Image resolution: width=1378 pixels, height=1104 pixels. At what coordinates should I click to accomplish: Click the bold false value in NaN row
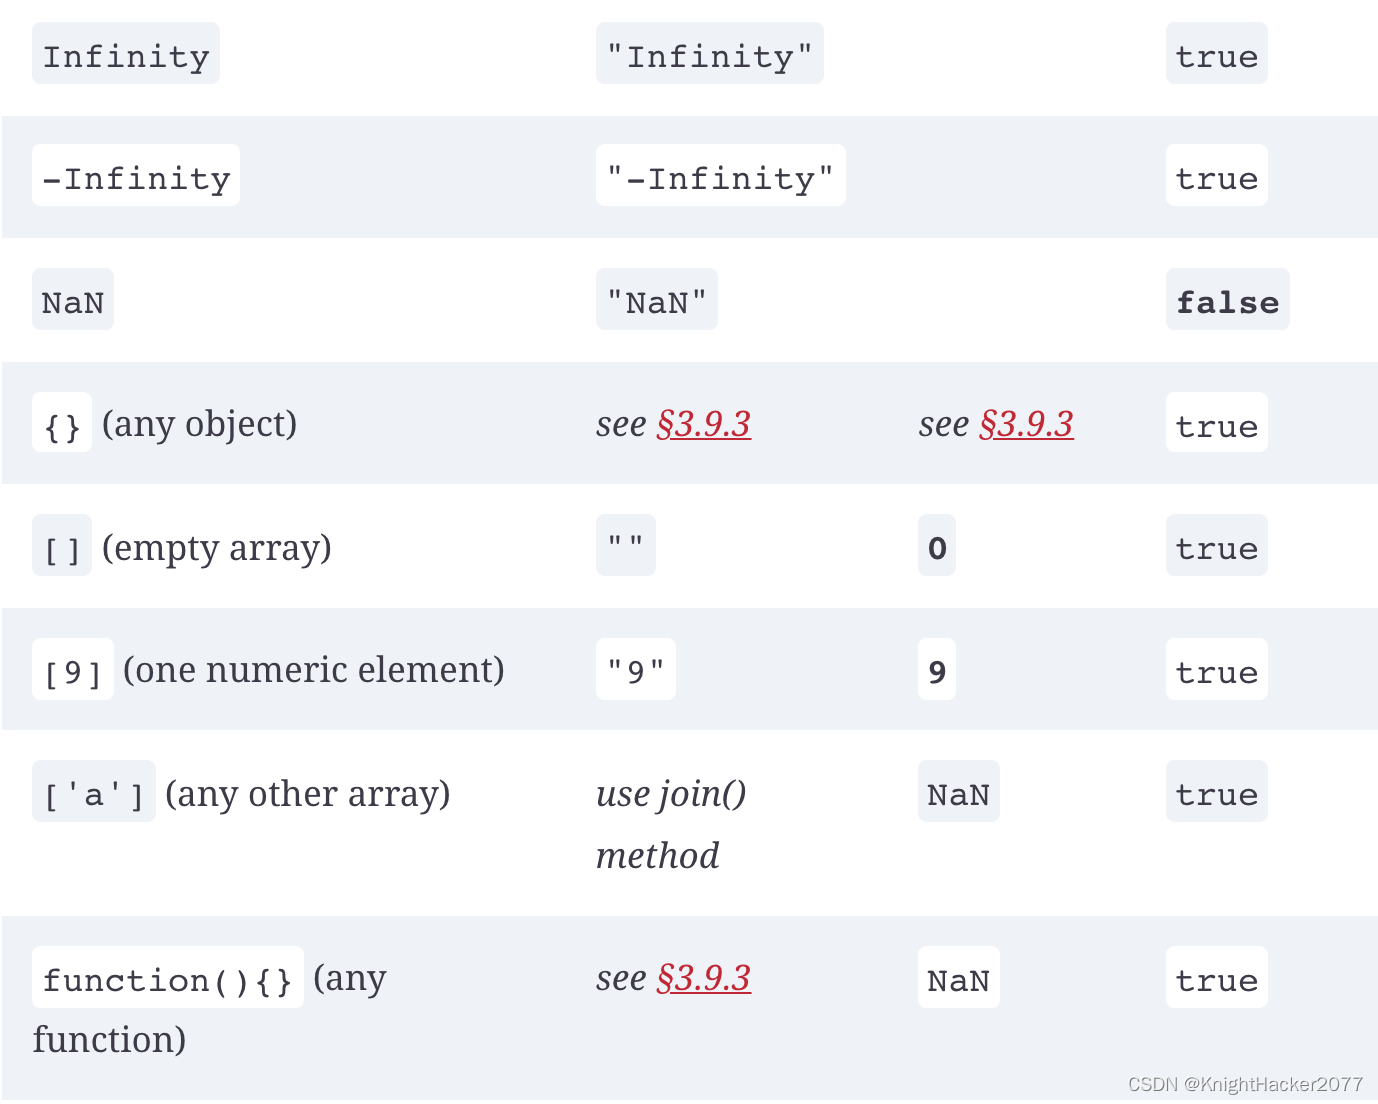[1228, 300]
